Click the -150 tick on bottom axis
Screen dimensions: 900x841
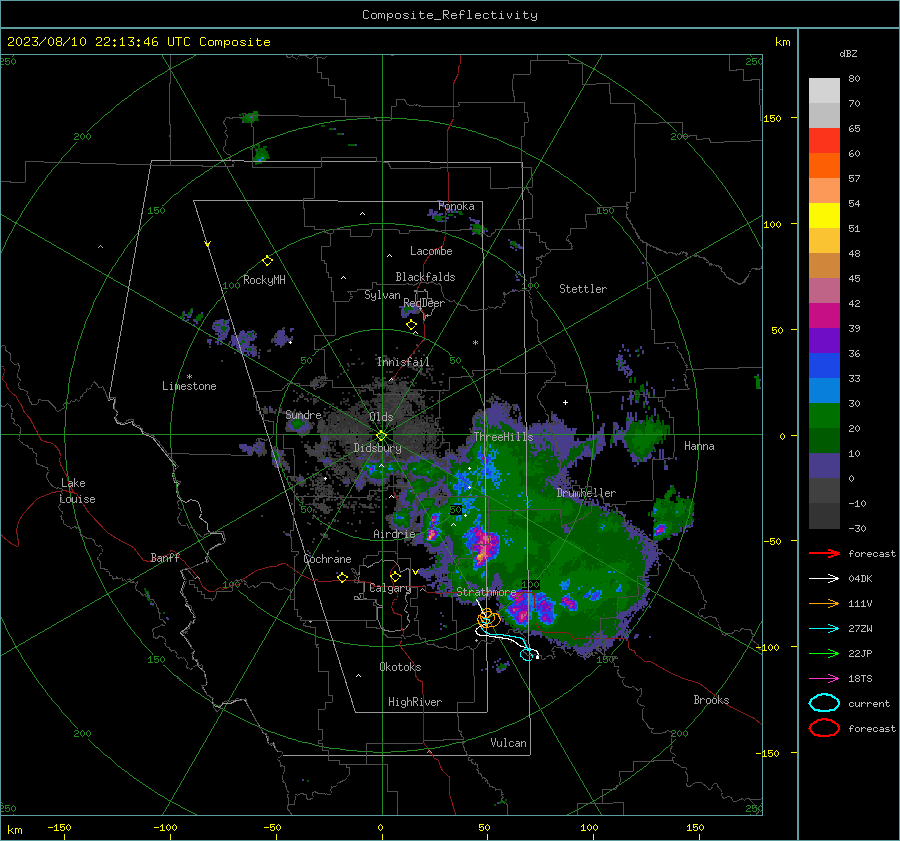(x=59, y=828)
